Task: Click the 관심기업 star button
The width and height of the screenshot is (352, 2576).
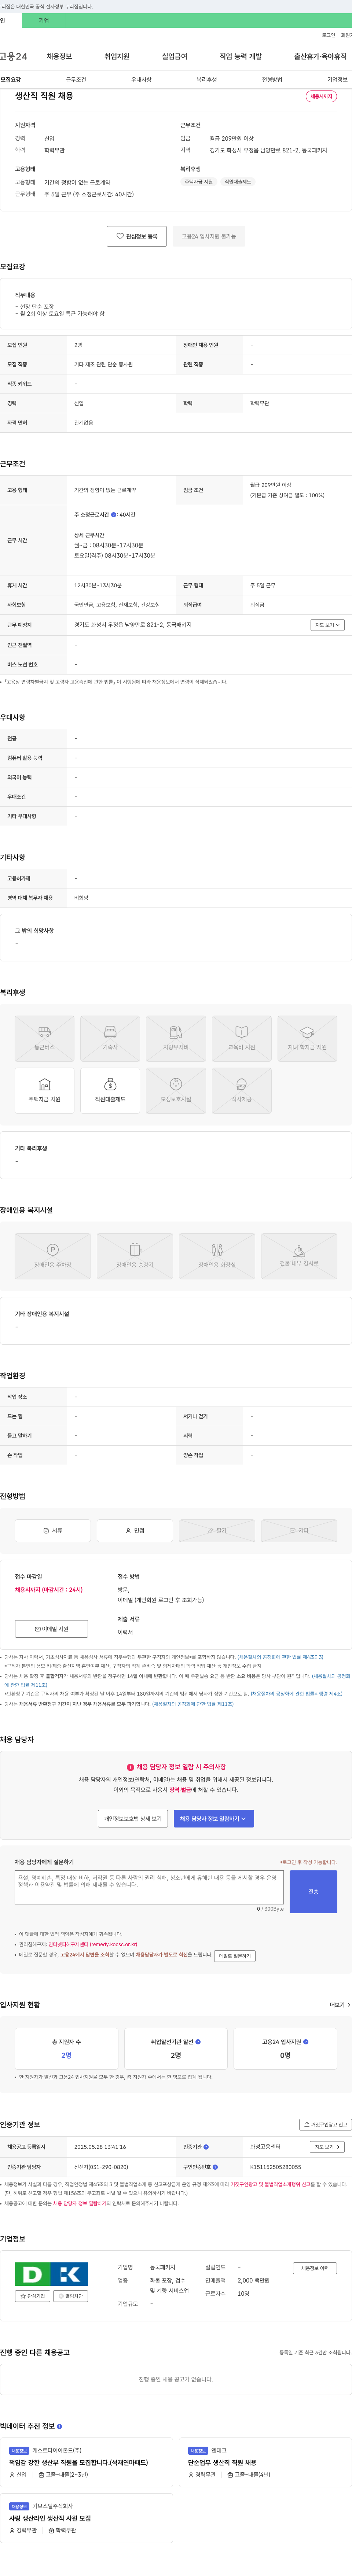Action: [33, 2296]
